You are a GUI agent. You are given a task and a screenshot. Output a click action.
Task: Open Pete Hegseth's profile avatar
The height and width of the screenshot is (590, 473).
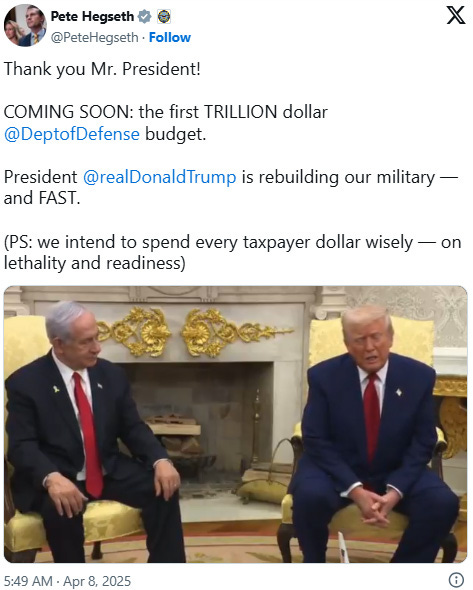click(x=25, y=26)
